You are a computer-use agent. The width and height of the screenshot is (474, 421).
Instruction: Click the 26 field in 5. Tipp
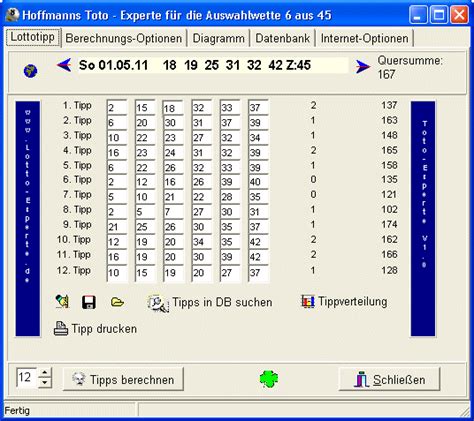(173, 167)
